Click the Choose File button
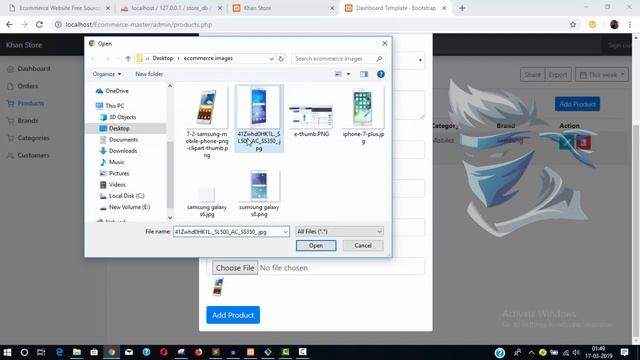 235,268
